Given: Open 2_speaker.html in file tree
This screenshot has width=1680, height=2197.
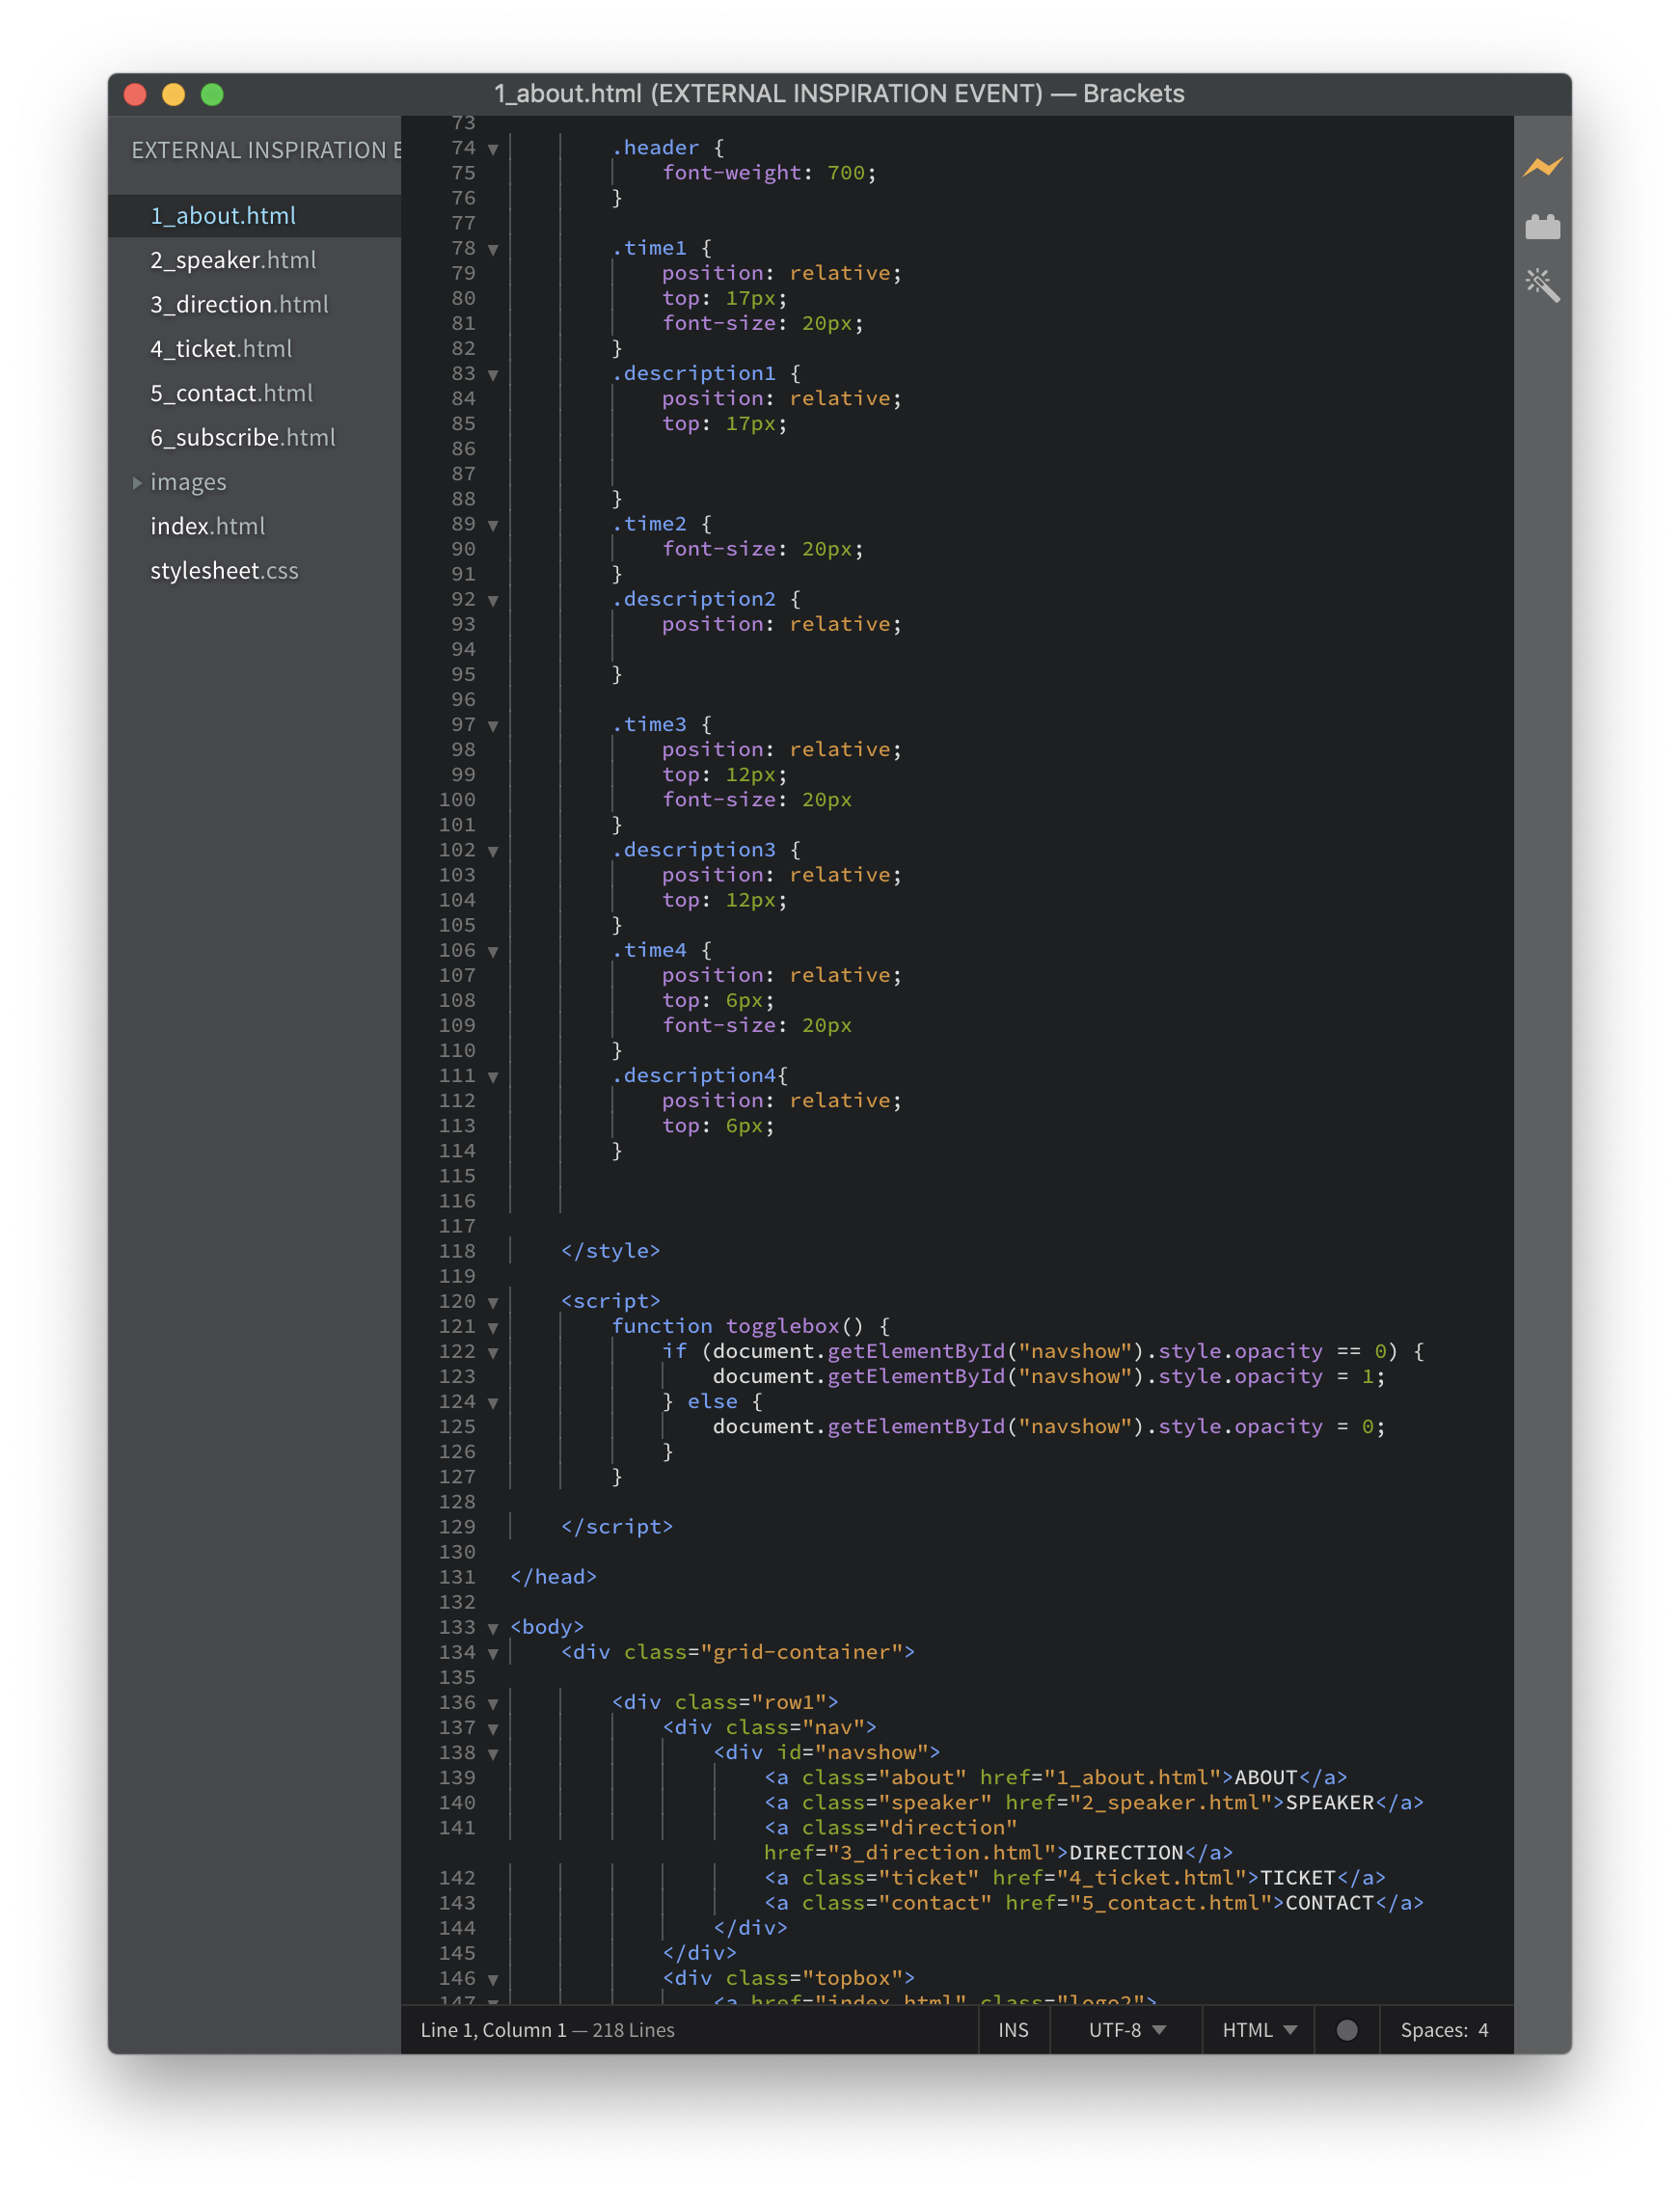Looking at the screenshot, I should click(x=233, y=260).
